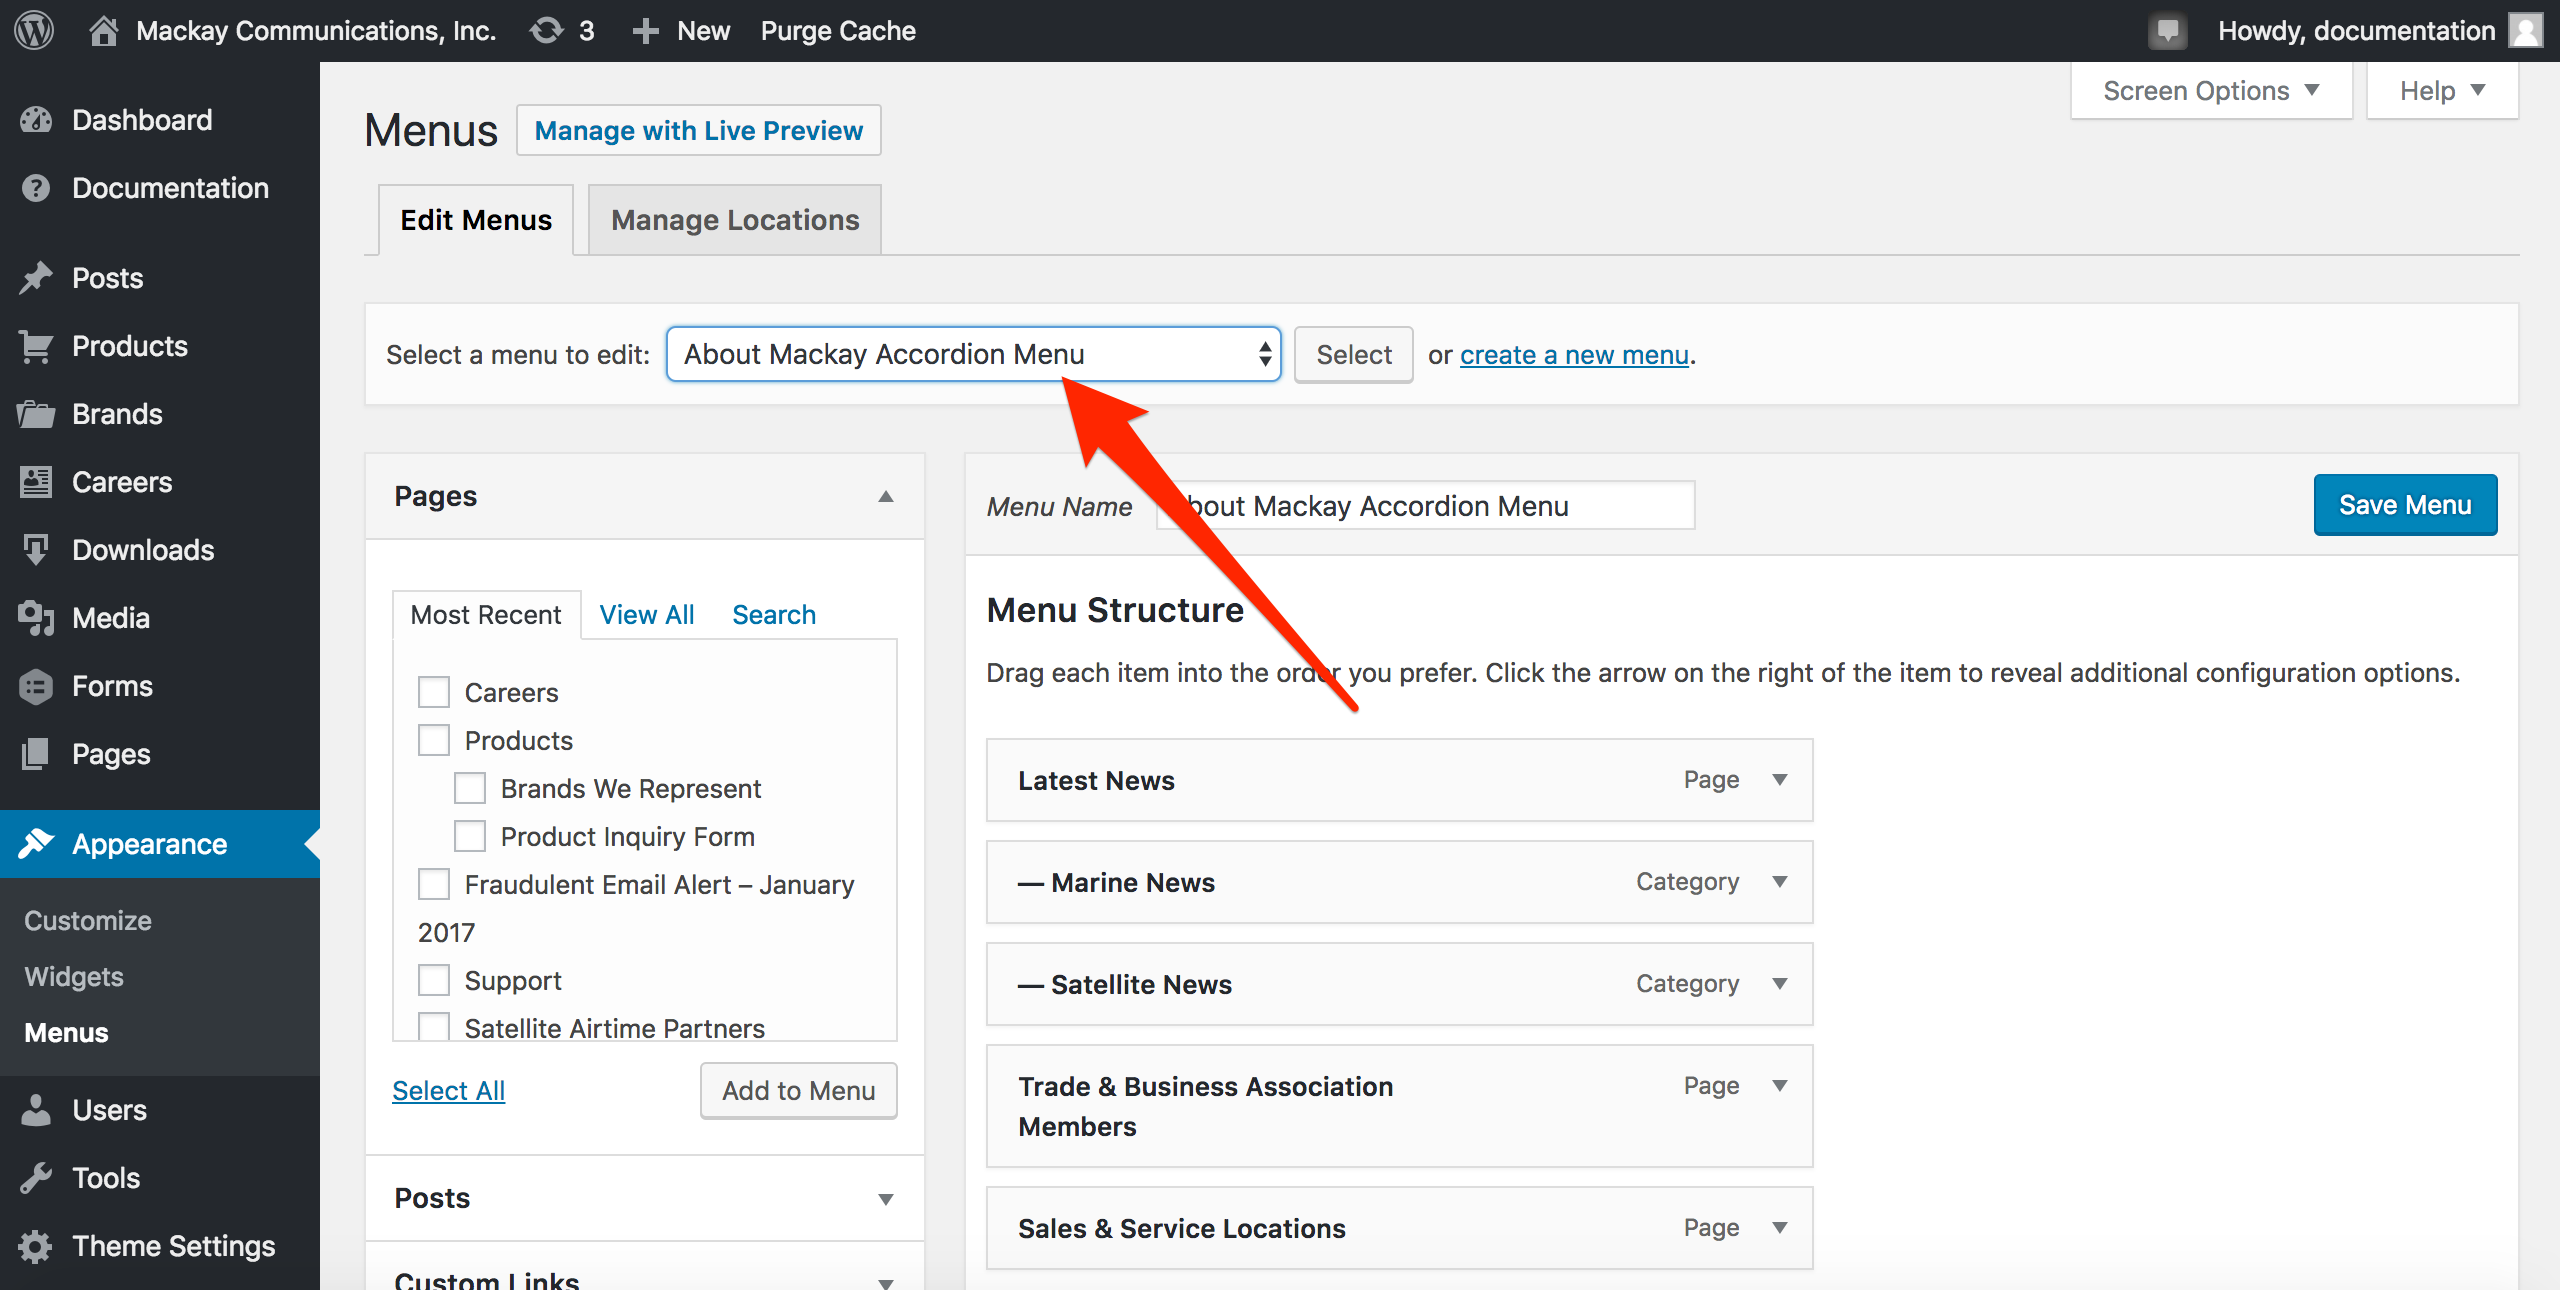Viewport: 2560px width, 1290px height.
Task: Select the Edit Menus tab
Action: point(476,220)
